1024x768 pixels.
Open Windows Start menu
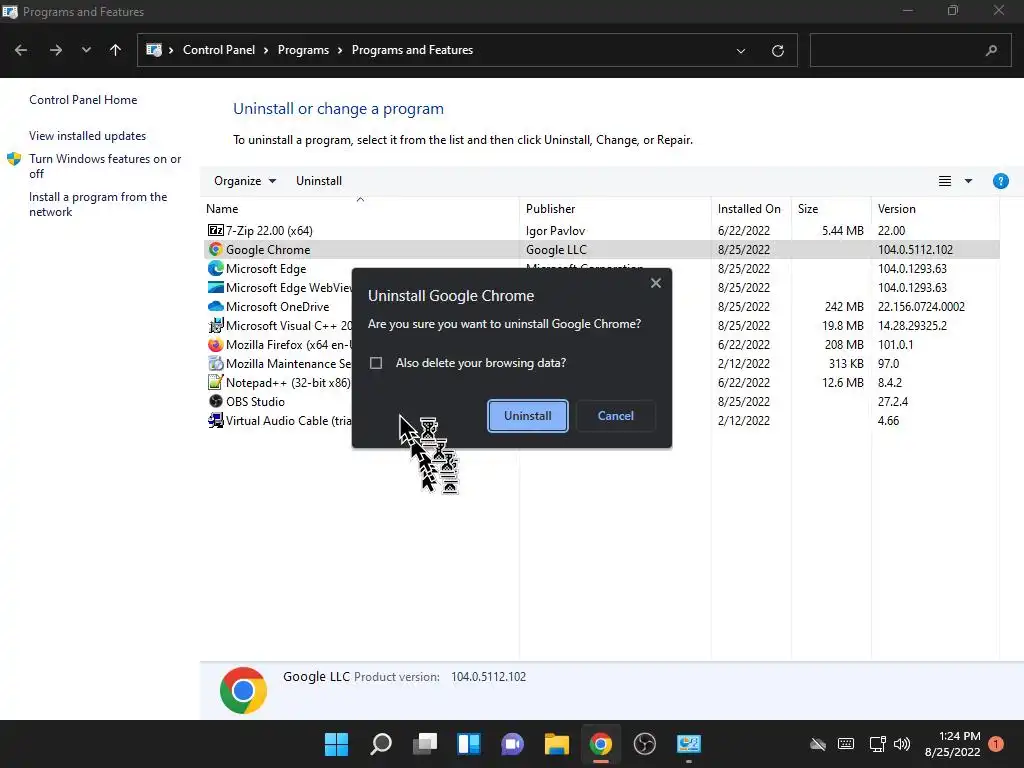point(337,744)
